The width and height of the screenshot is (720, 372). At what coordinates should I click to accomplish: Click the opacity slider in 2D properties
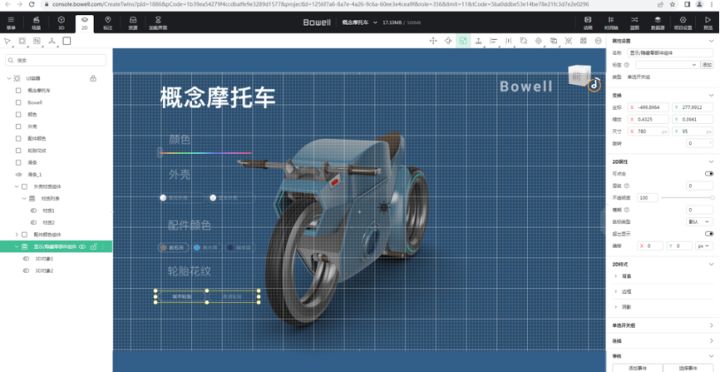(687, 197)
